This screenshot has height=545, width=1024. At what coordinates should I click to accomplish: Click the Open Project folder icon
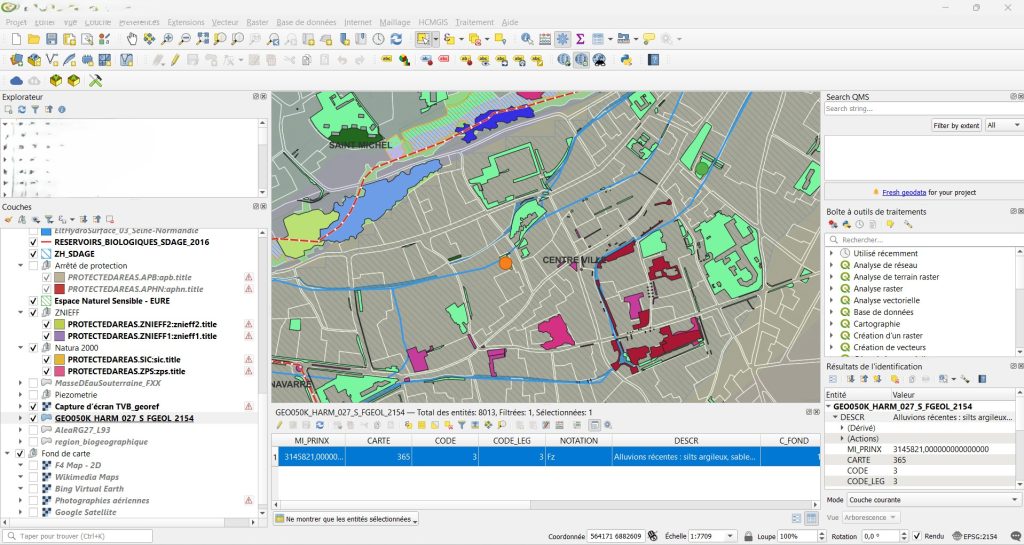tap(34, 39)
